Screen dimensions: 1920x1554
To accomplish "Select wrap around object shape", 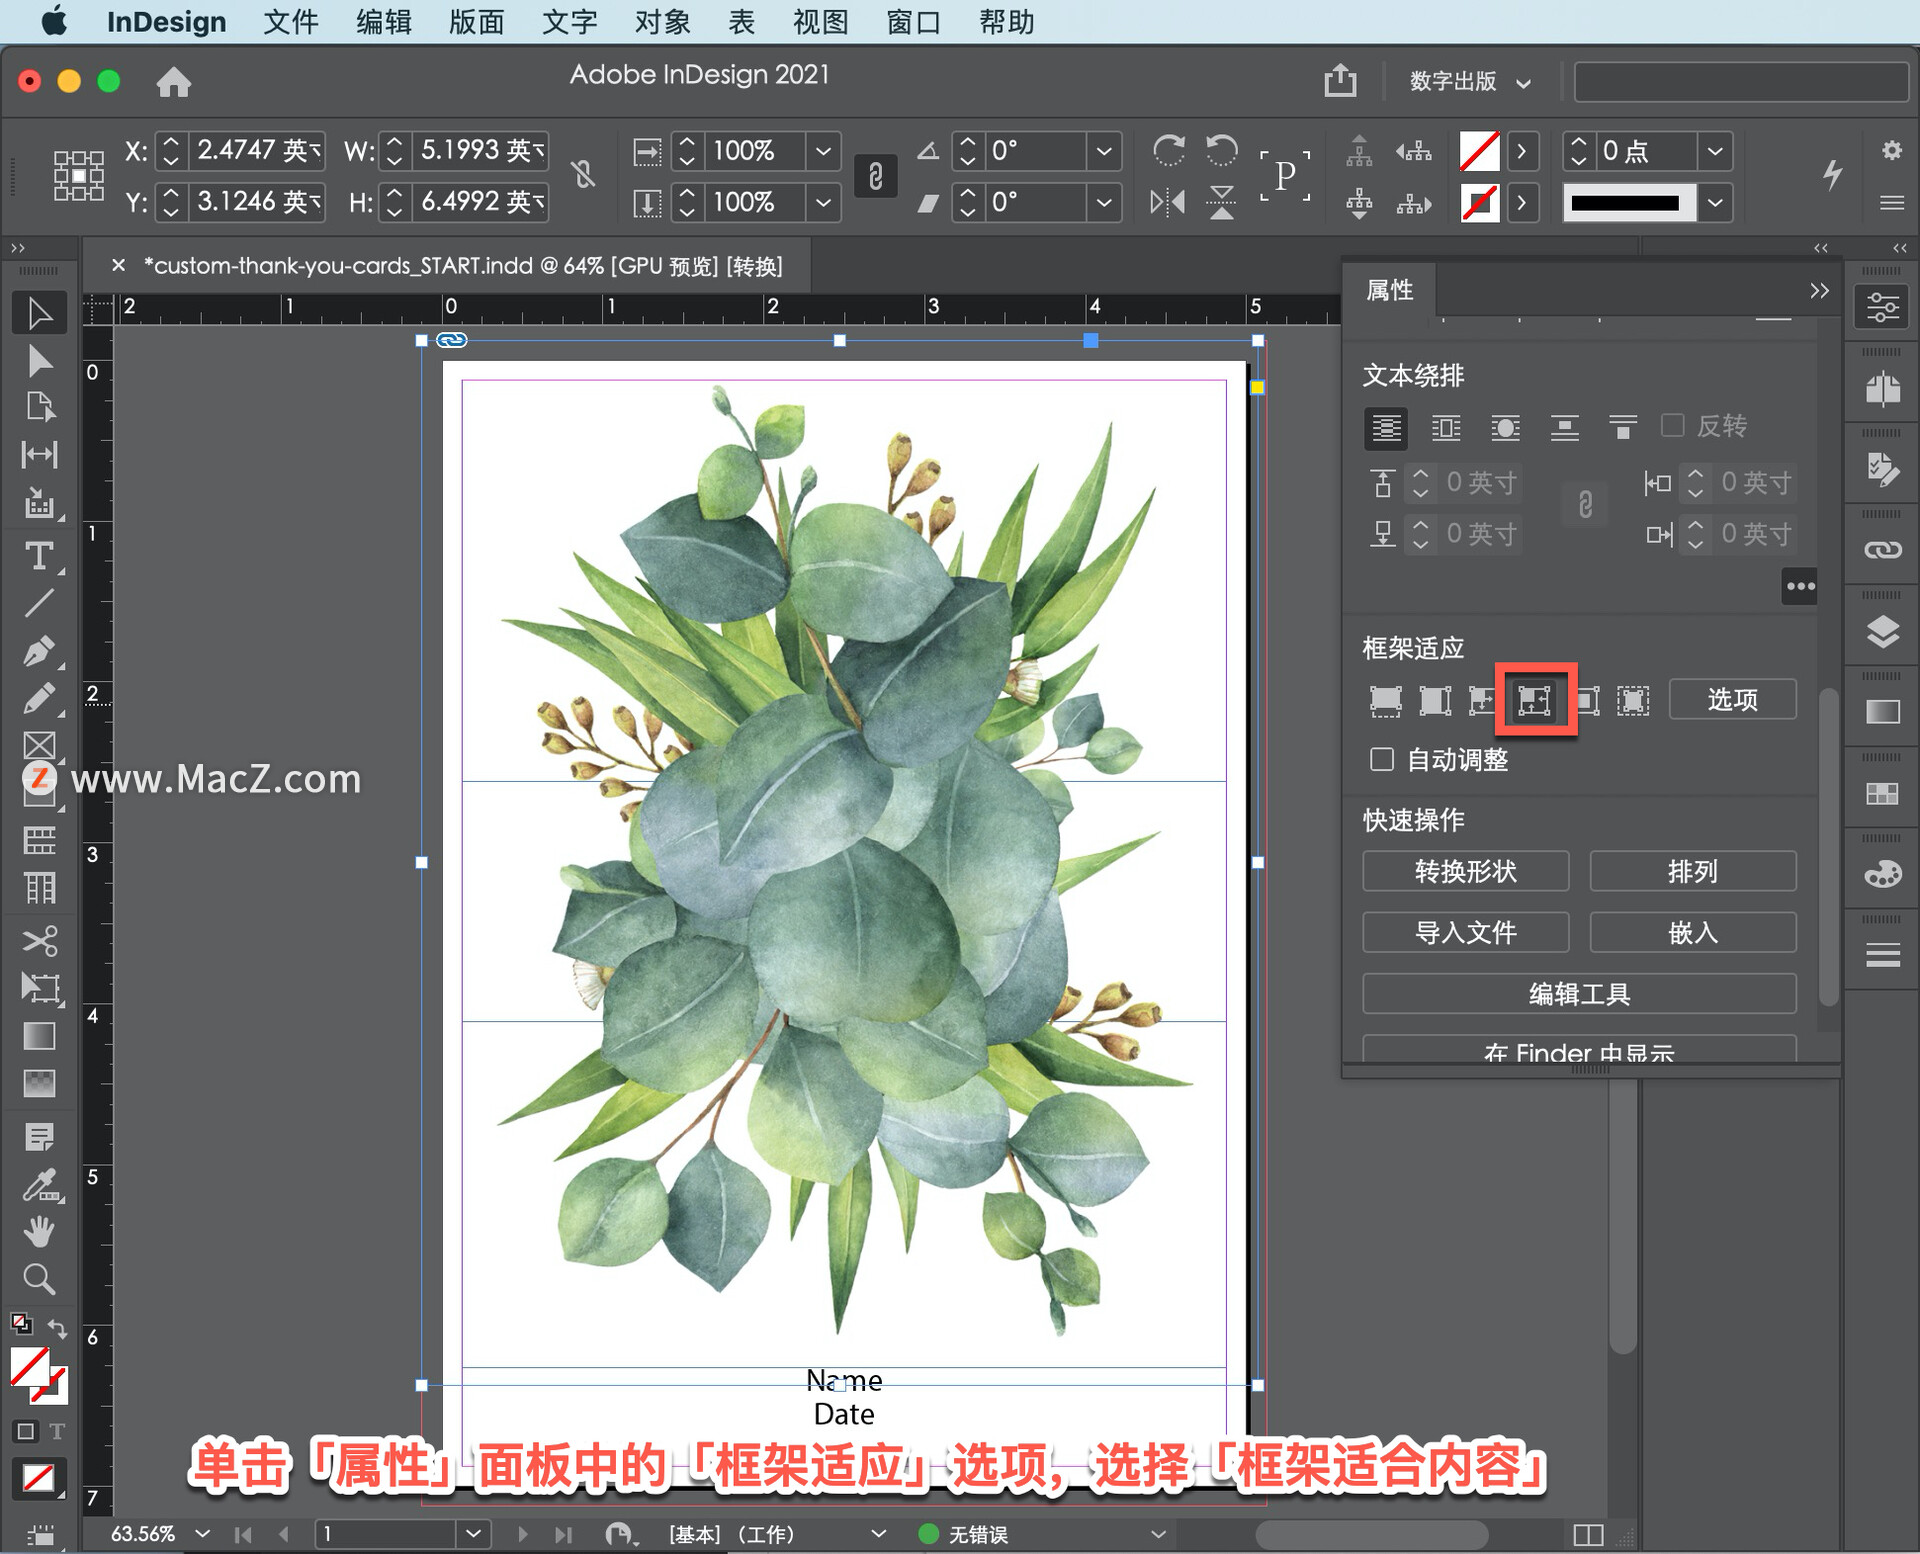I will click(x=1505, y=428).
